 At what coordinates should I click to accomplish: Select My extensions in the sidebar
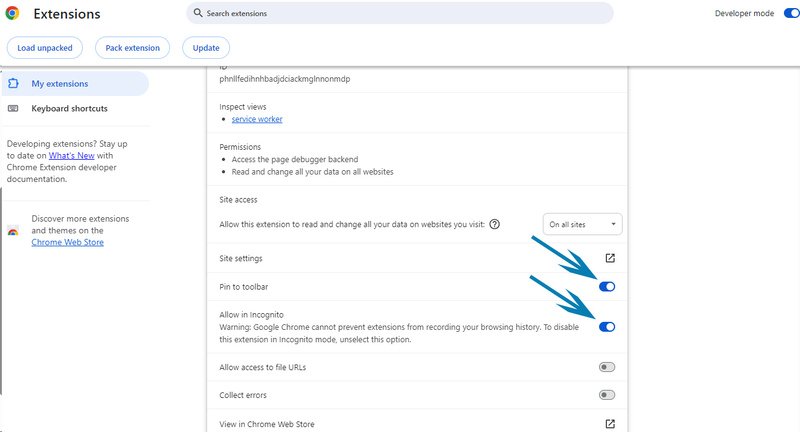coord(60,84)
